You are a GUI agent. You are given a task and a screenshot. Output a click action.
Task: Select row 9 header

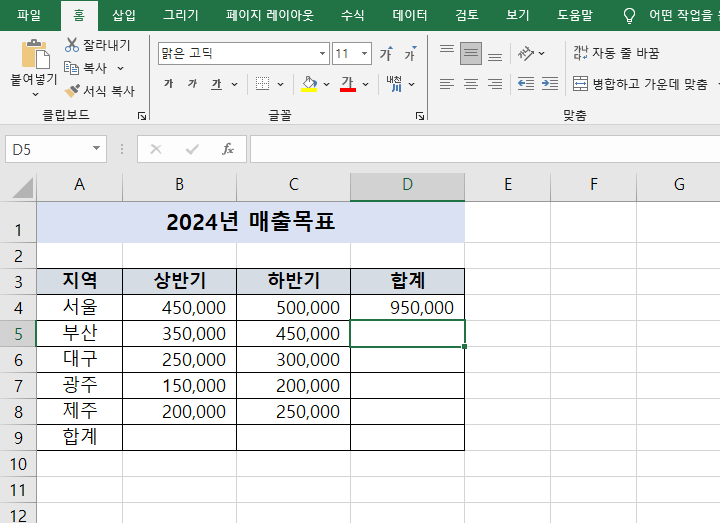(18, 438)
